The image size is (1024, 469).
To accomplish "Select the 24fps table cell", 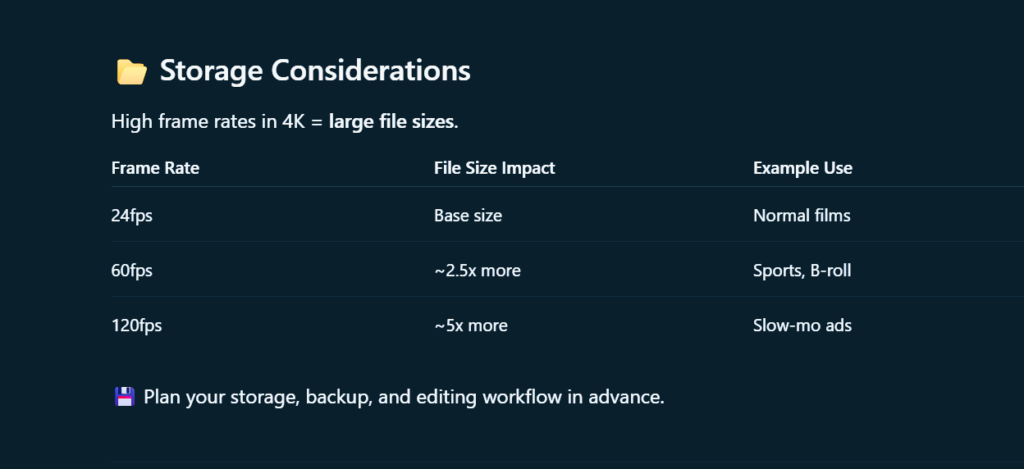I will (132, 216).
